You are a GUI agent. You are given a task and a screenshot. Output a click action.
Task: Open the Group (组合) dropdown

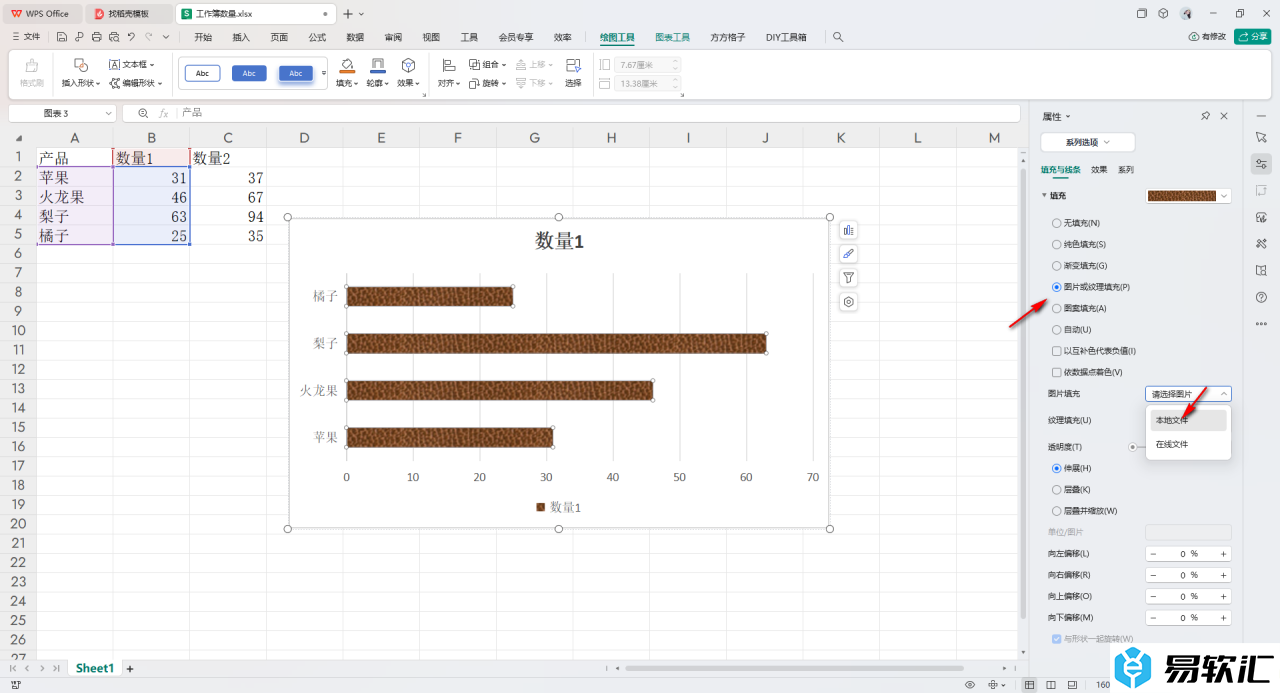click(488, 64)
